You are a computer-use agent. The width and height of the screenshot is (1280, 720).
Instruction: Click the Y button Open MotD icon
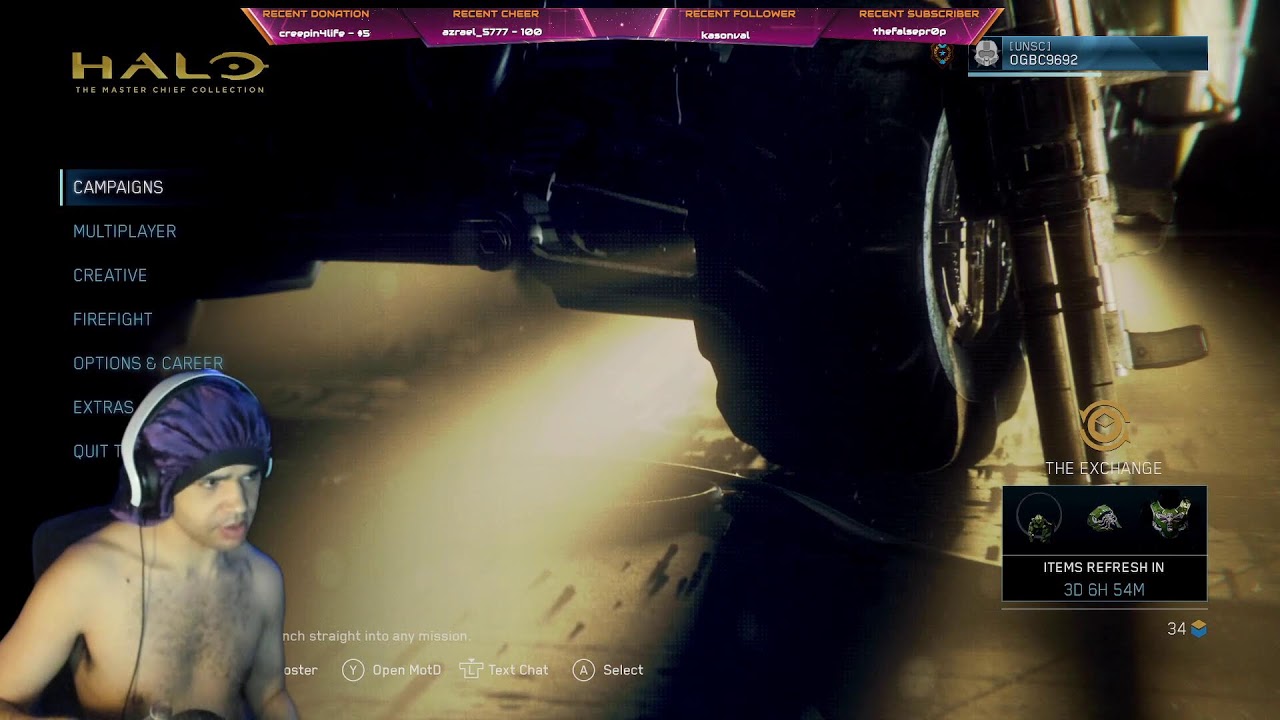(353, 670)
